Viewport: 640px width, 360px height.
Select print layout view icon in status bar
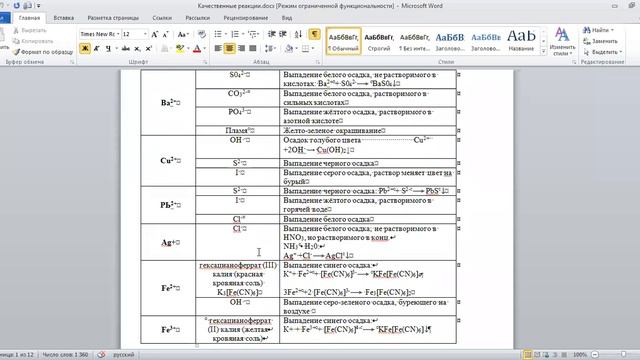point(527,355)
